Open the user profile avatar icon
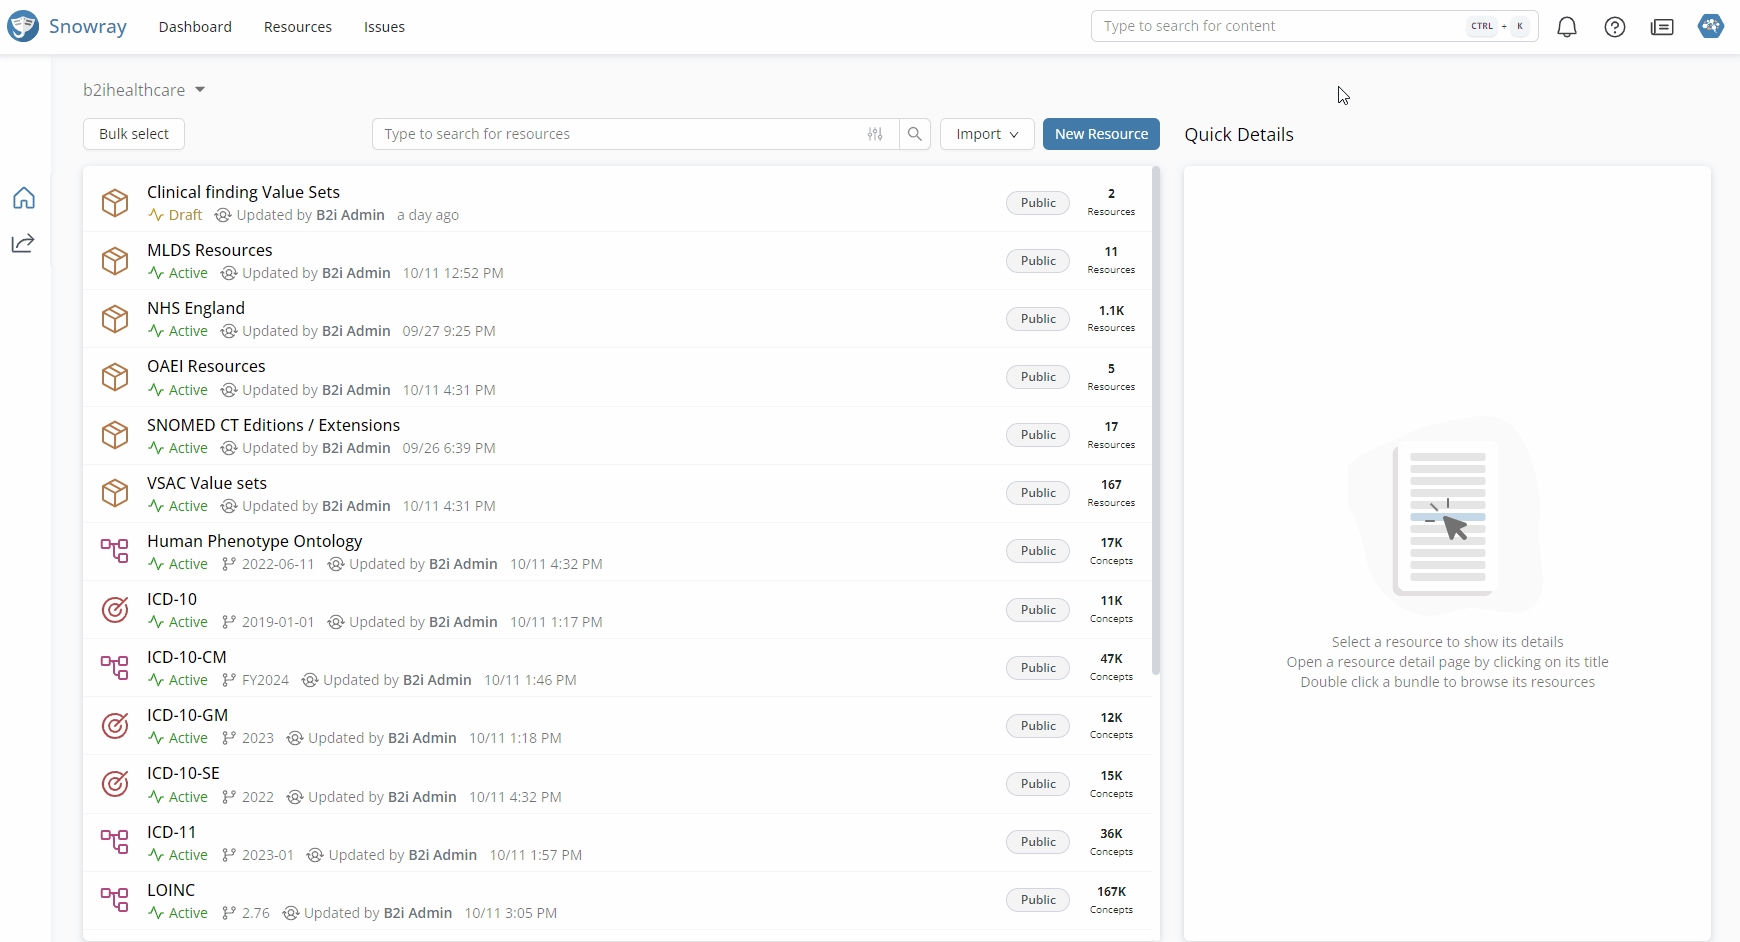 tap(1711, 27)
